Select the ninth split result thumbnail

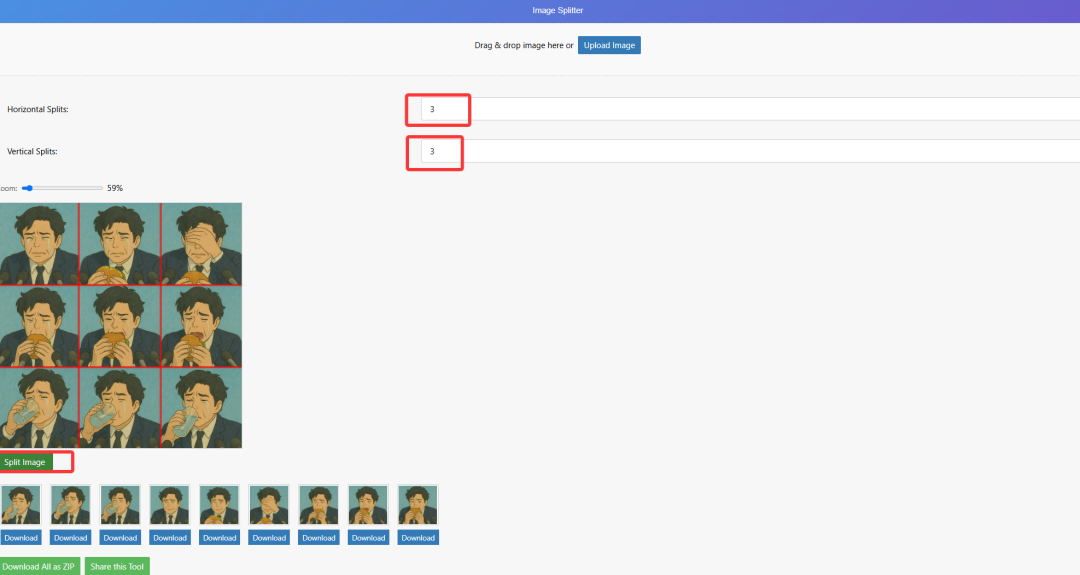417,505
